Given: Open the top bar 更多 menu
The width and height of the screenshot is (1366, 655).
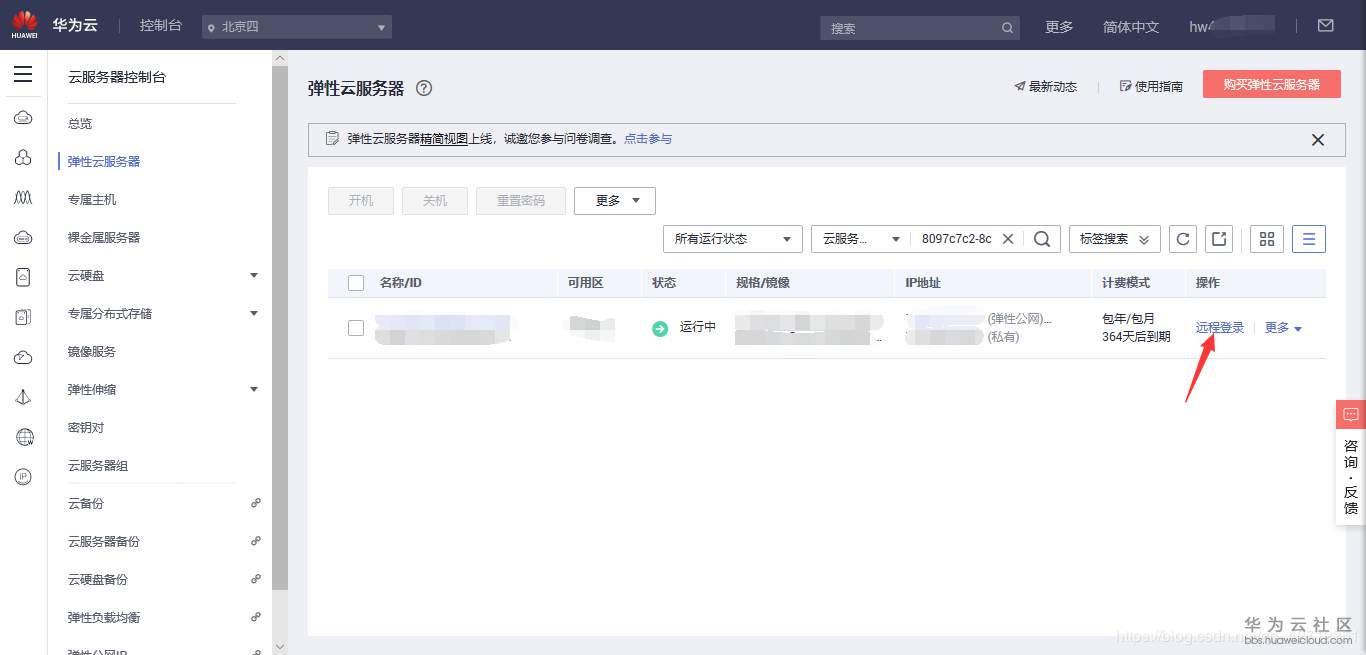Looking at the screenshot, I should (x=1059, y=27).
